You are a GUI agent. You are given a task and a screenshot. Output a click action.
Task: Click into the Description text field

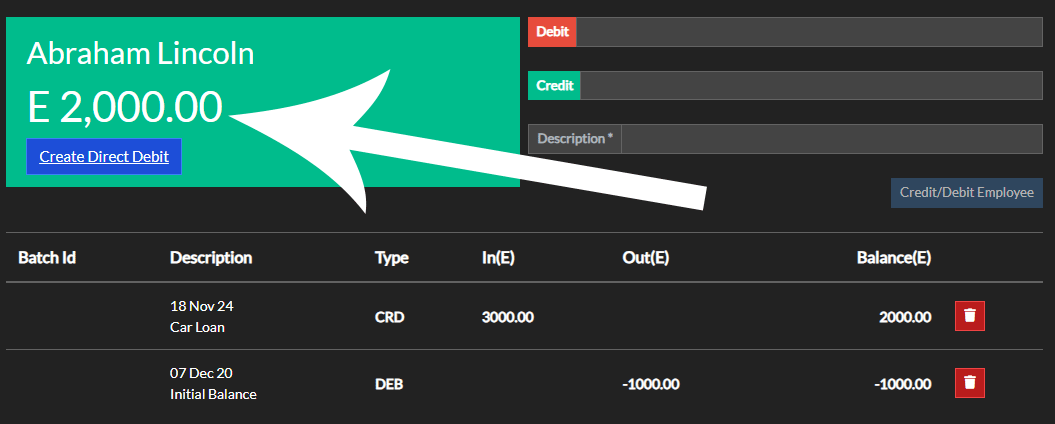click(831, 139)
